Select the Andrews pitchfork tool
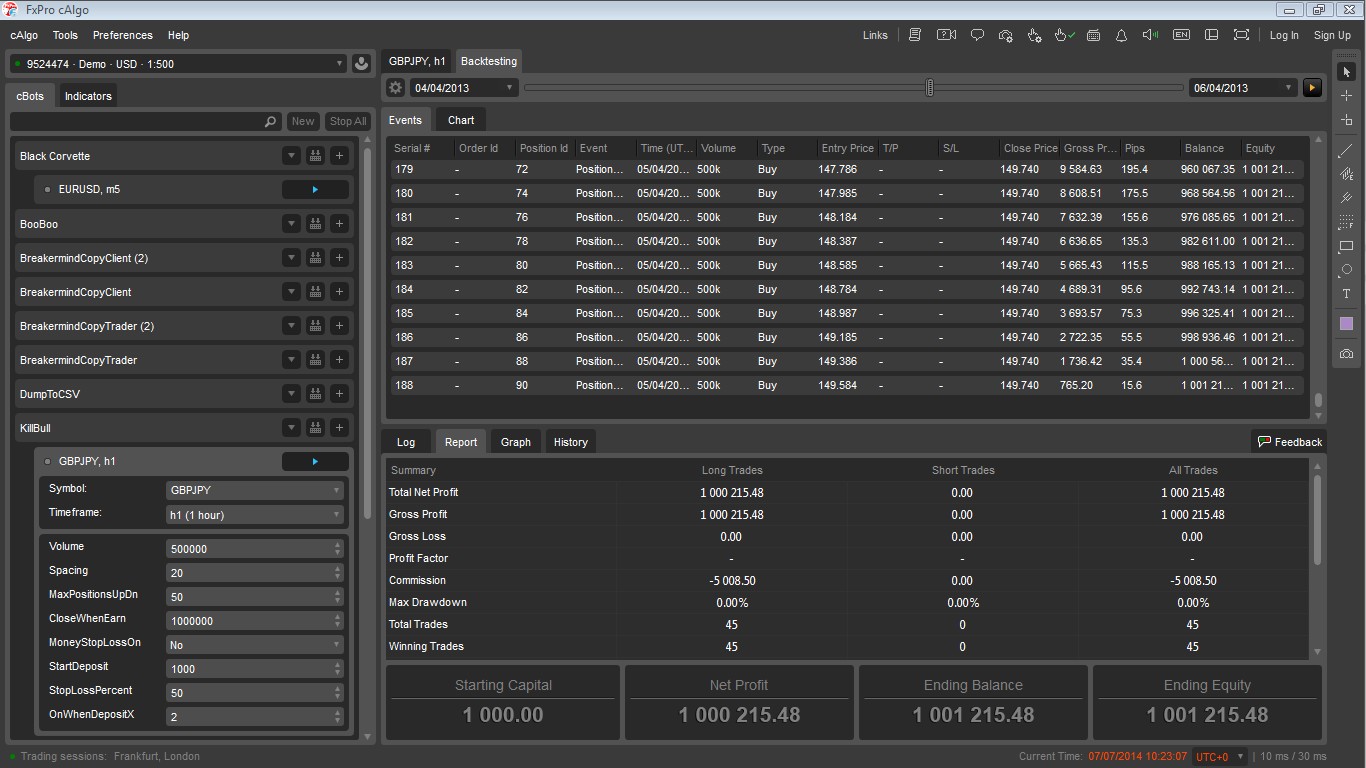Viewport: 1366px width, 768px height. tap(1346, 199)
